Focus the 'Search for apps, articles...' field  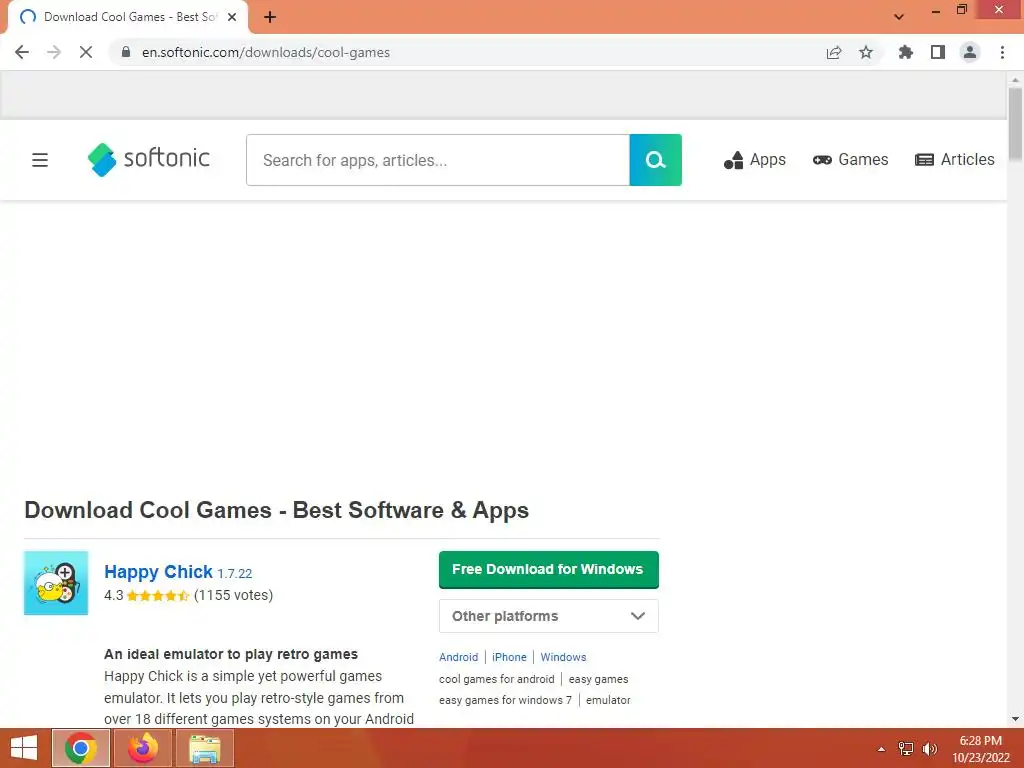[x=438, y=160]
